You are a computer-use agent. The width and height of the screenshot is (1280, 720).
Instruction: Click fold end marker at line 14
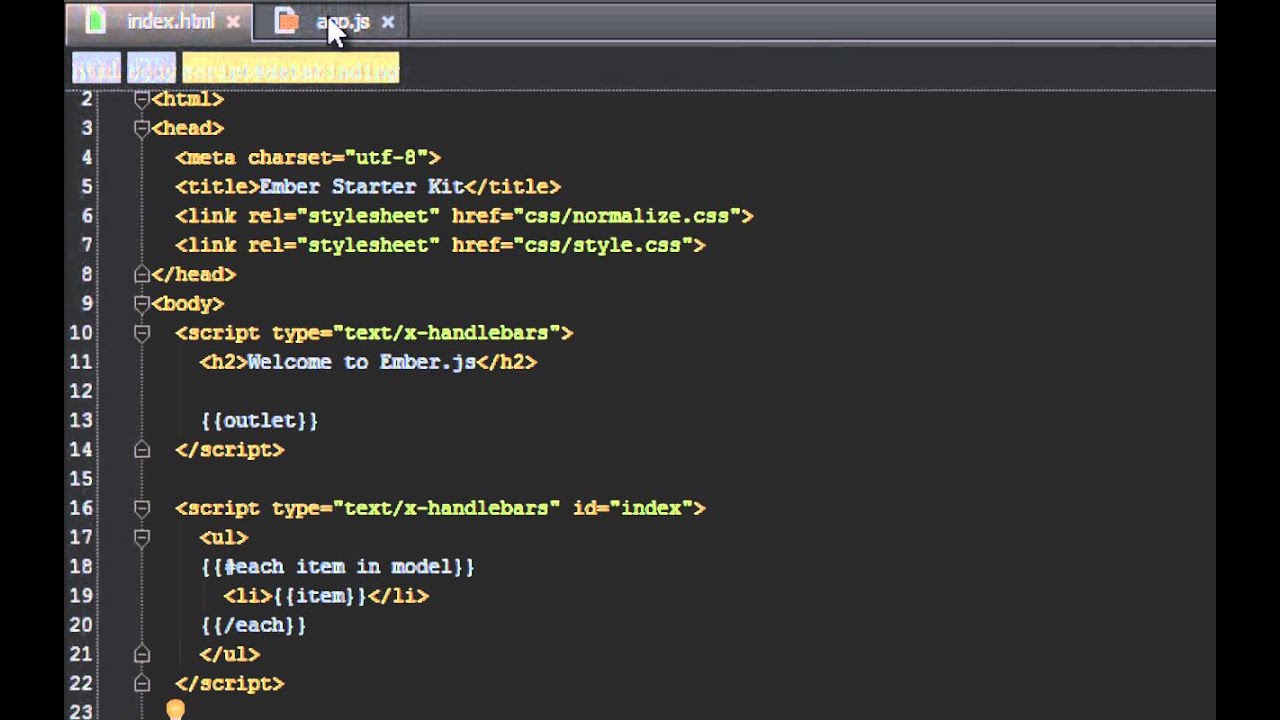tap(141, 449)
